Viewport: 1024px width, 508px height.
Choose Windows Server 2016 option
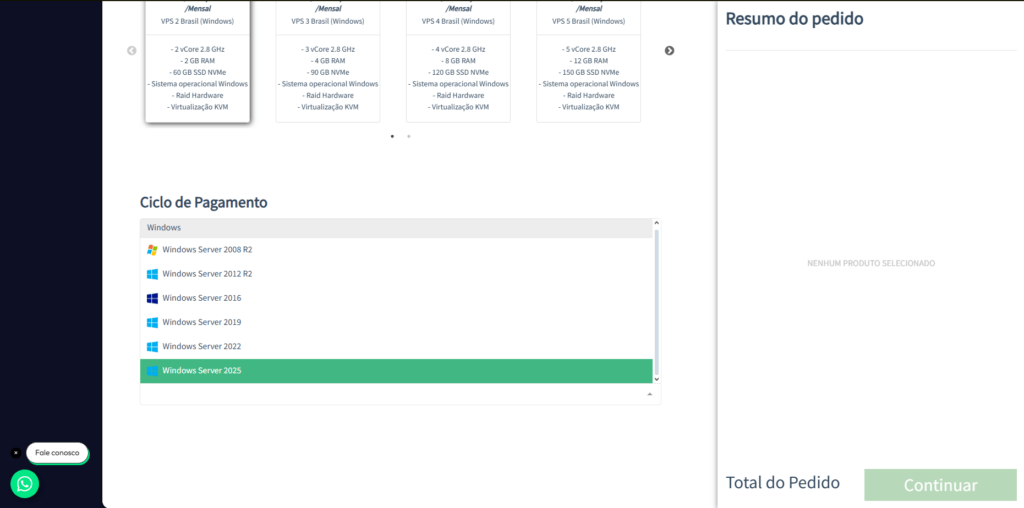(396, 298)
